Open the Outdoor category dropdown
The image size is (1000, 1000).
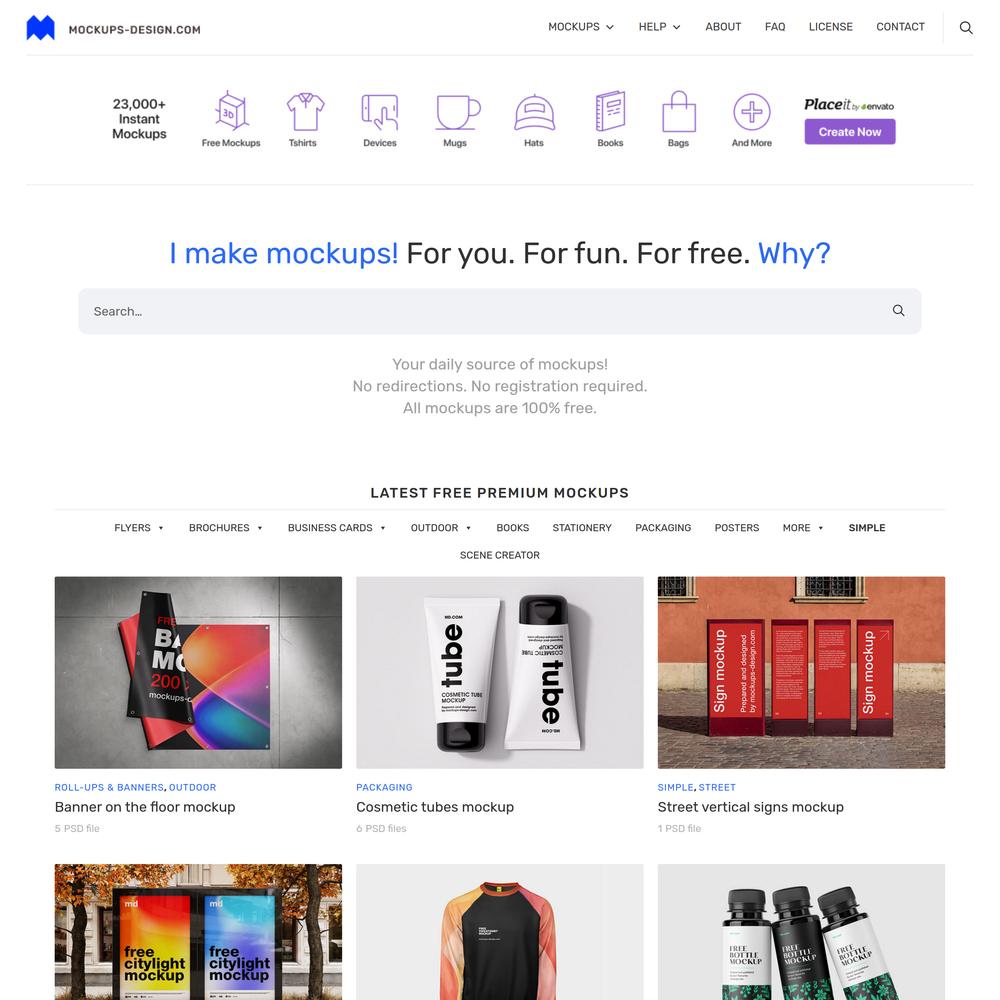(441, 527)
